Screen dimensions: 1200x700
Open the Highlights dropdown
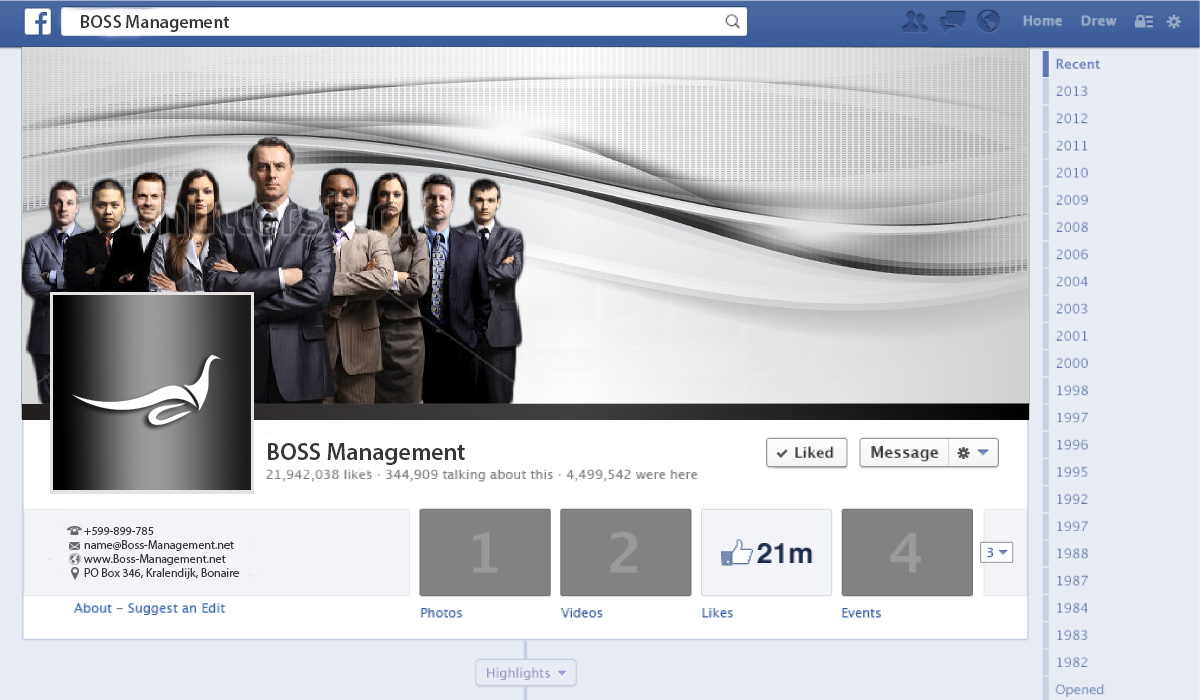[x=526, y=673]
